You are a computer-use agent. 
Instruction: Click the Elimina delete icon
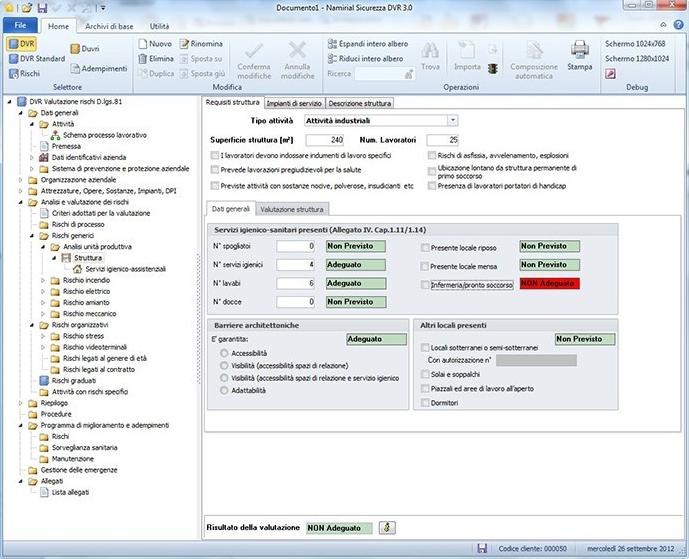[141, 59]
